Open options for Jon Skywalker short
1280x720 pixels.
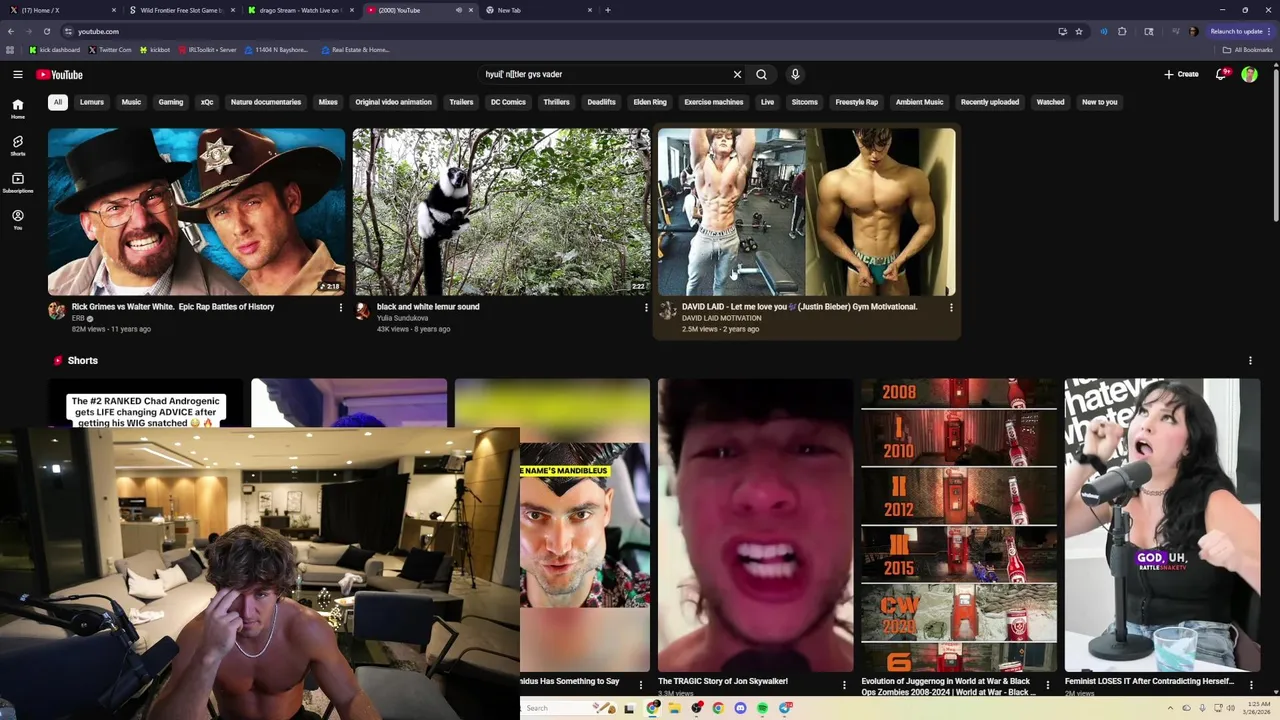(x=844, y=685)
